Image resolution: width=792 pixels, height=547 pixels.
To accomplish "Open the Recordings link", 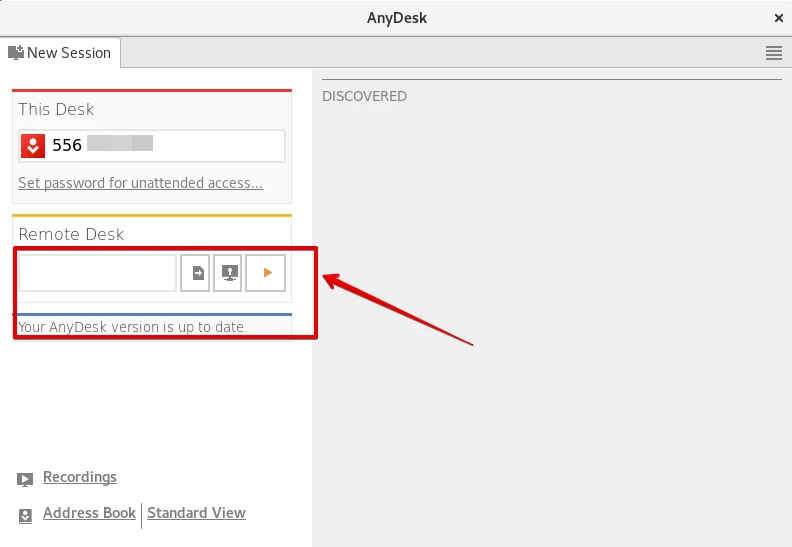I will click(80, 477).
